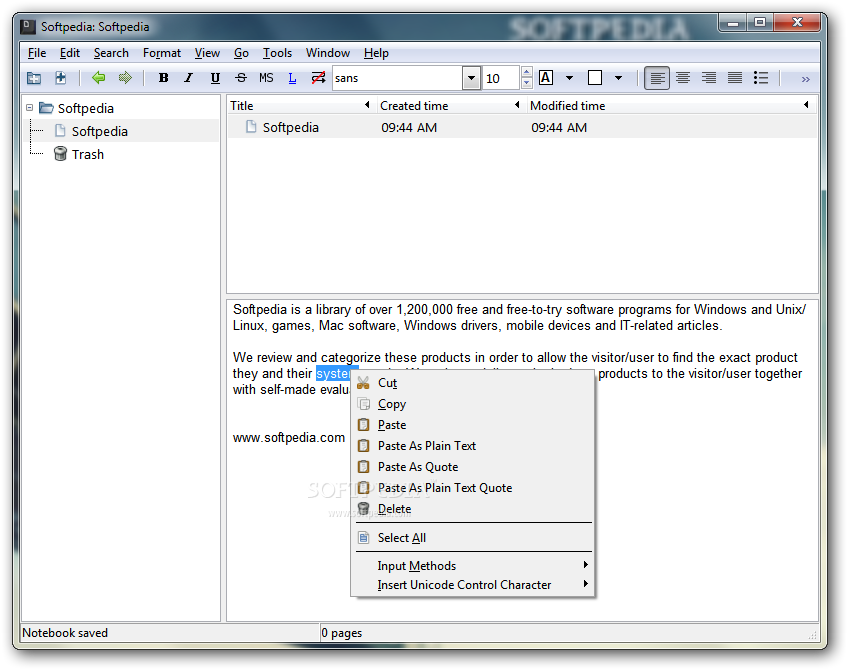The width and height of the screenshot is (848, 670).
Task: Choose Paste As Plain Text Quote
Action: pyautogui.click(x=473, y=488)
